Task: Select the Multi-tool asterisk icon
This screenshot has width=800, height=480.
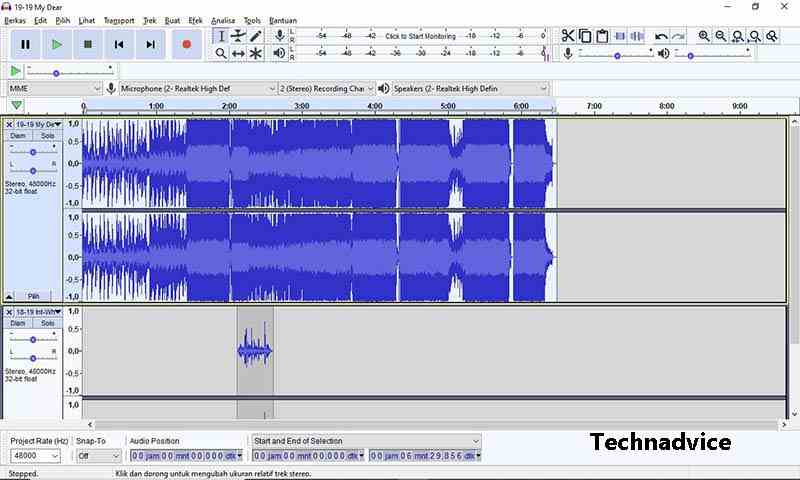Action: tap(256, 53)
